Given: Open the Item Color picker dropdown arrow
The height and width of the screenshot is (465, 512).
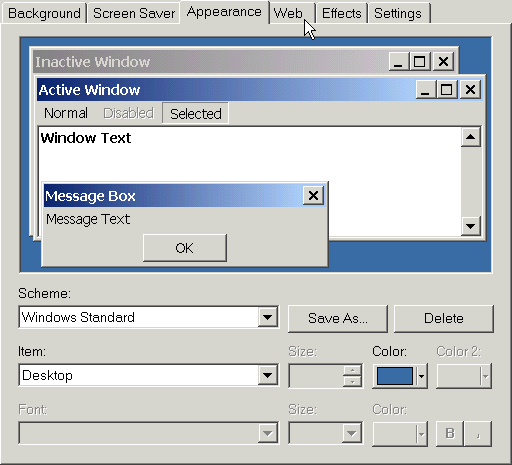Looking at the screenshot, I should [421, 376].
